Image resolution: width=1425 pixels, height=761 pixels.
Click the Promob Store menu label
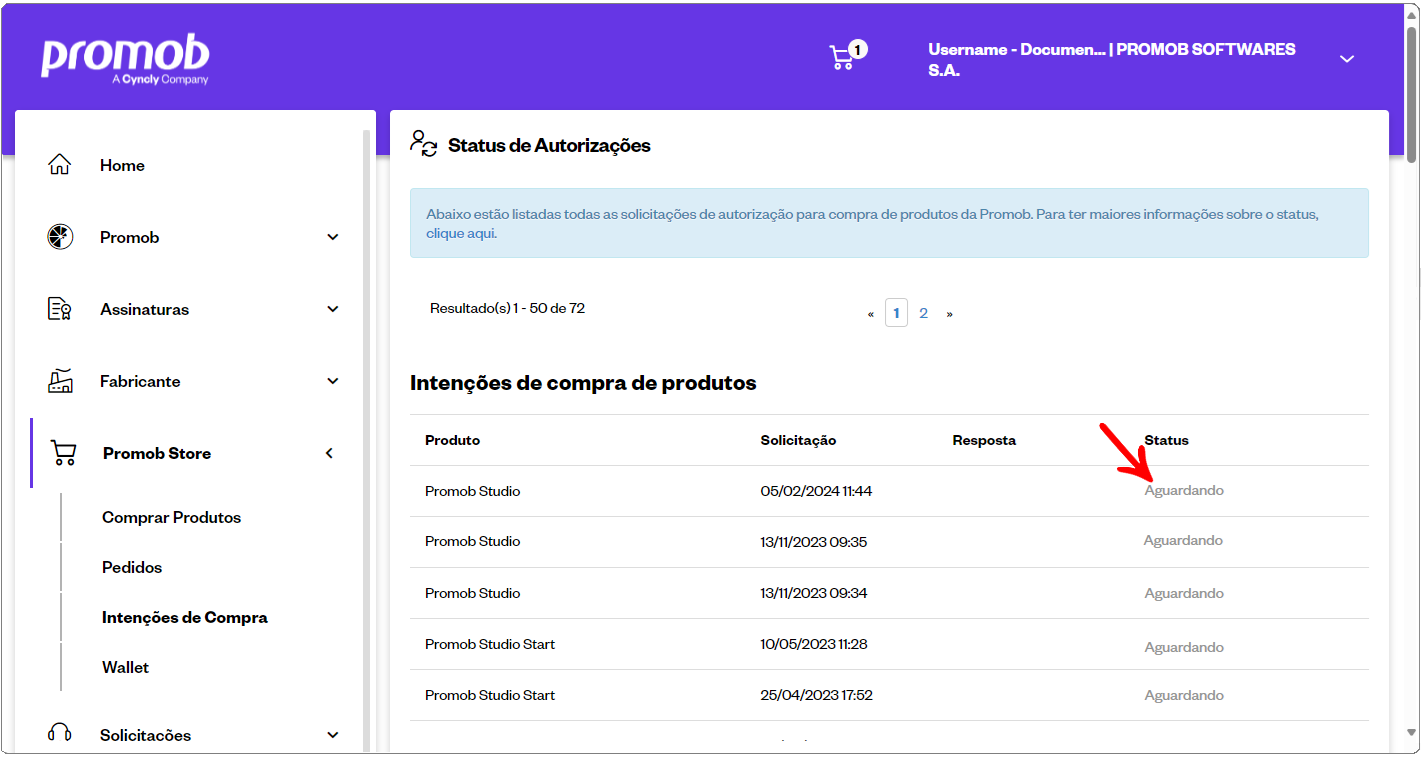click(x=157, y=453)
